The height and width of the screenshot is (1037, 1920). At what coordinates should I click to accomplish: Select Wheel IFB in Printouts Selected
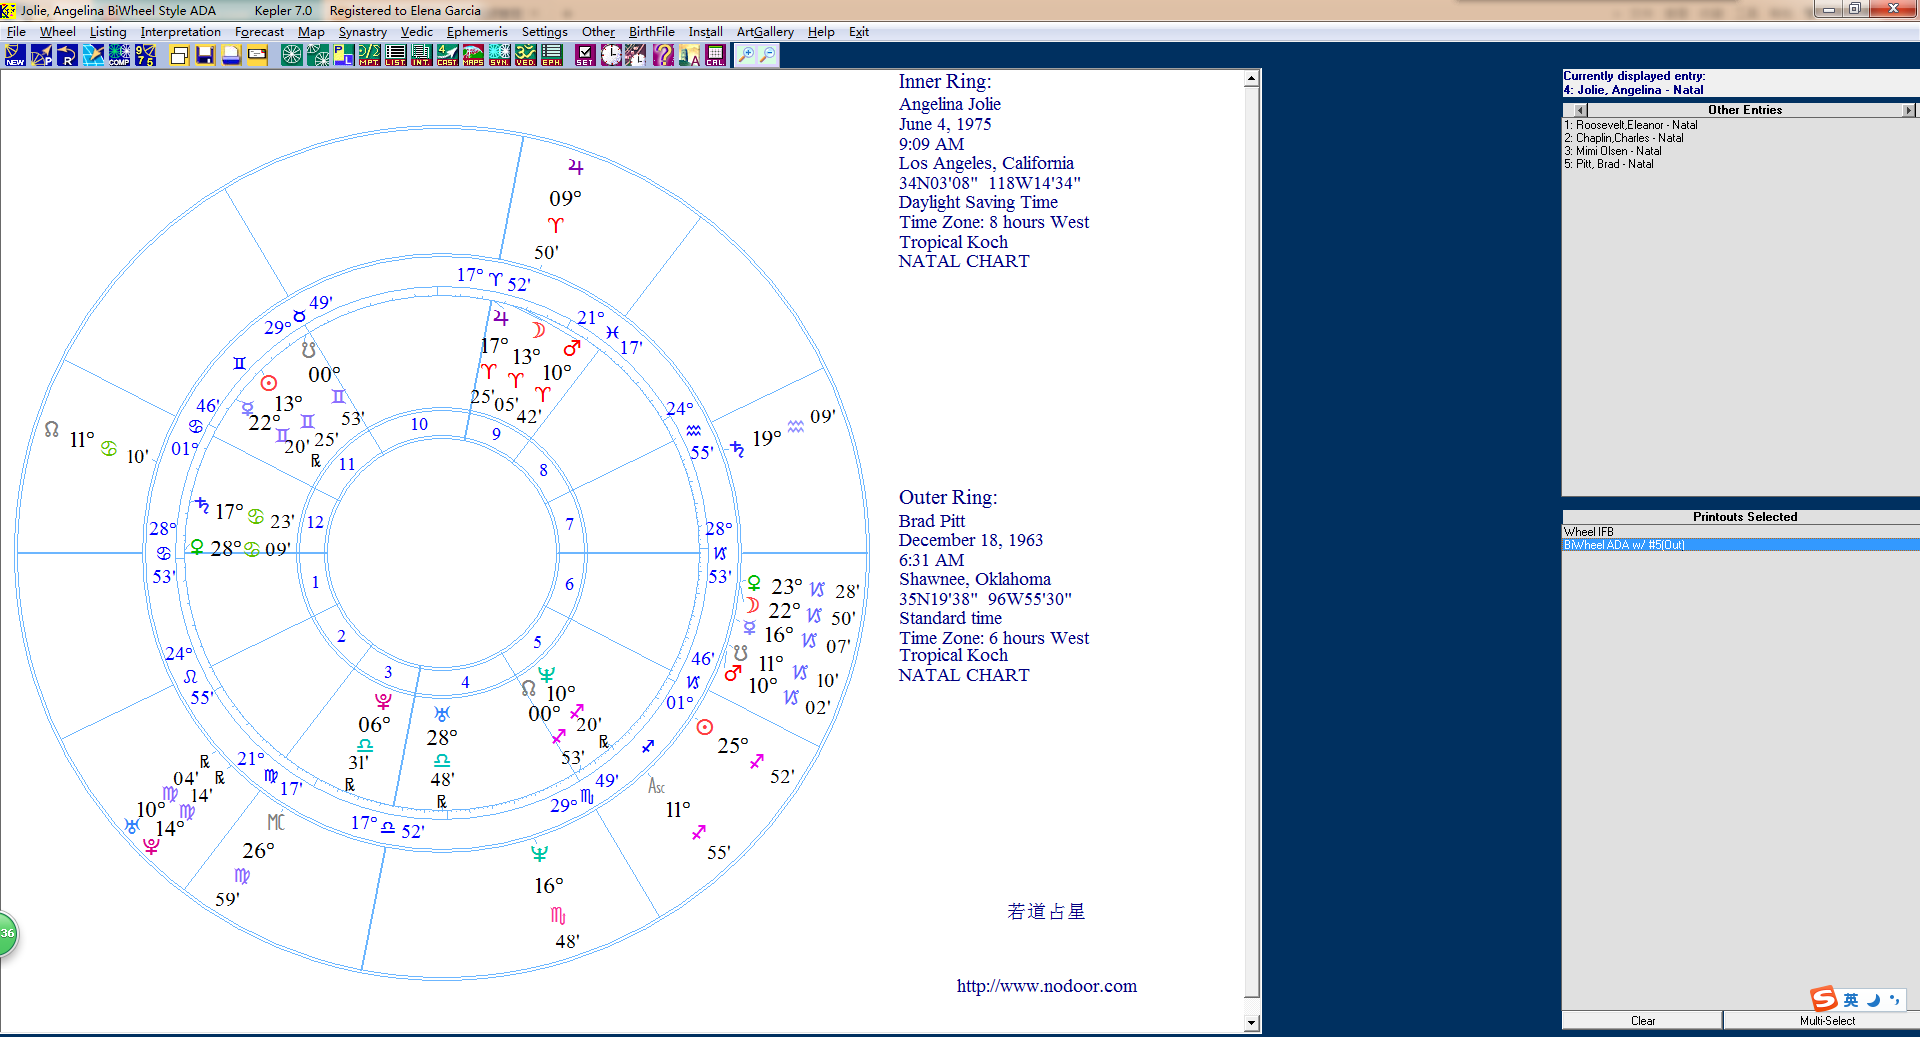tap(1589, 532)
